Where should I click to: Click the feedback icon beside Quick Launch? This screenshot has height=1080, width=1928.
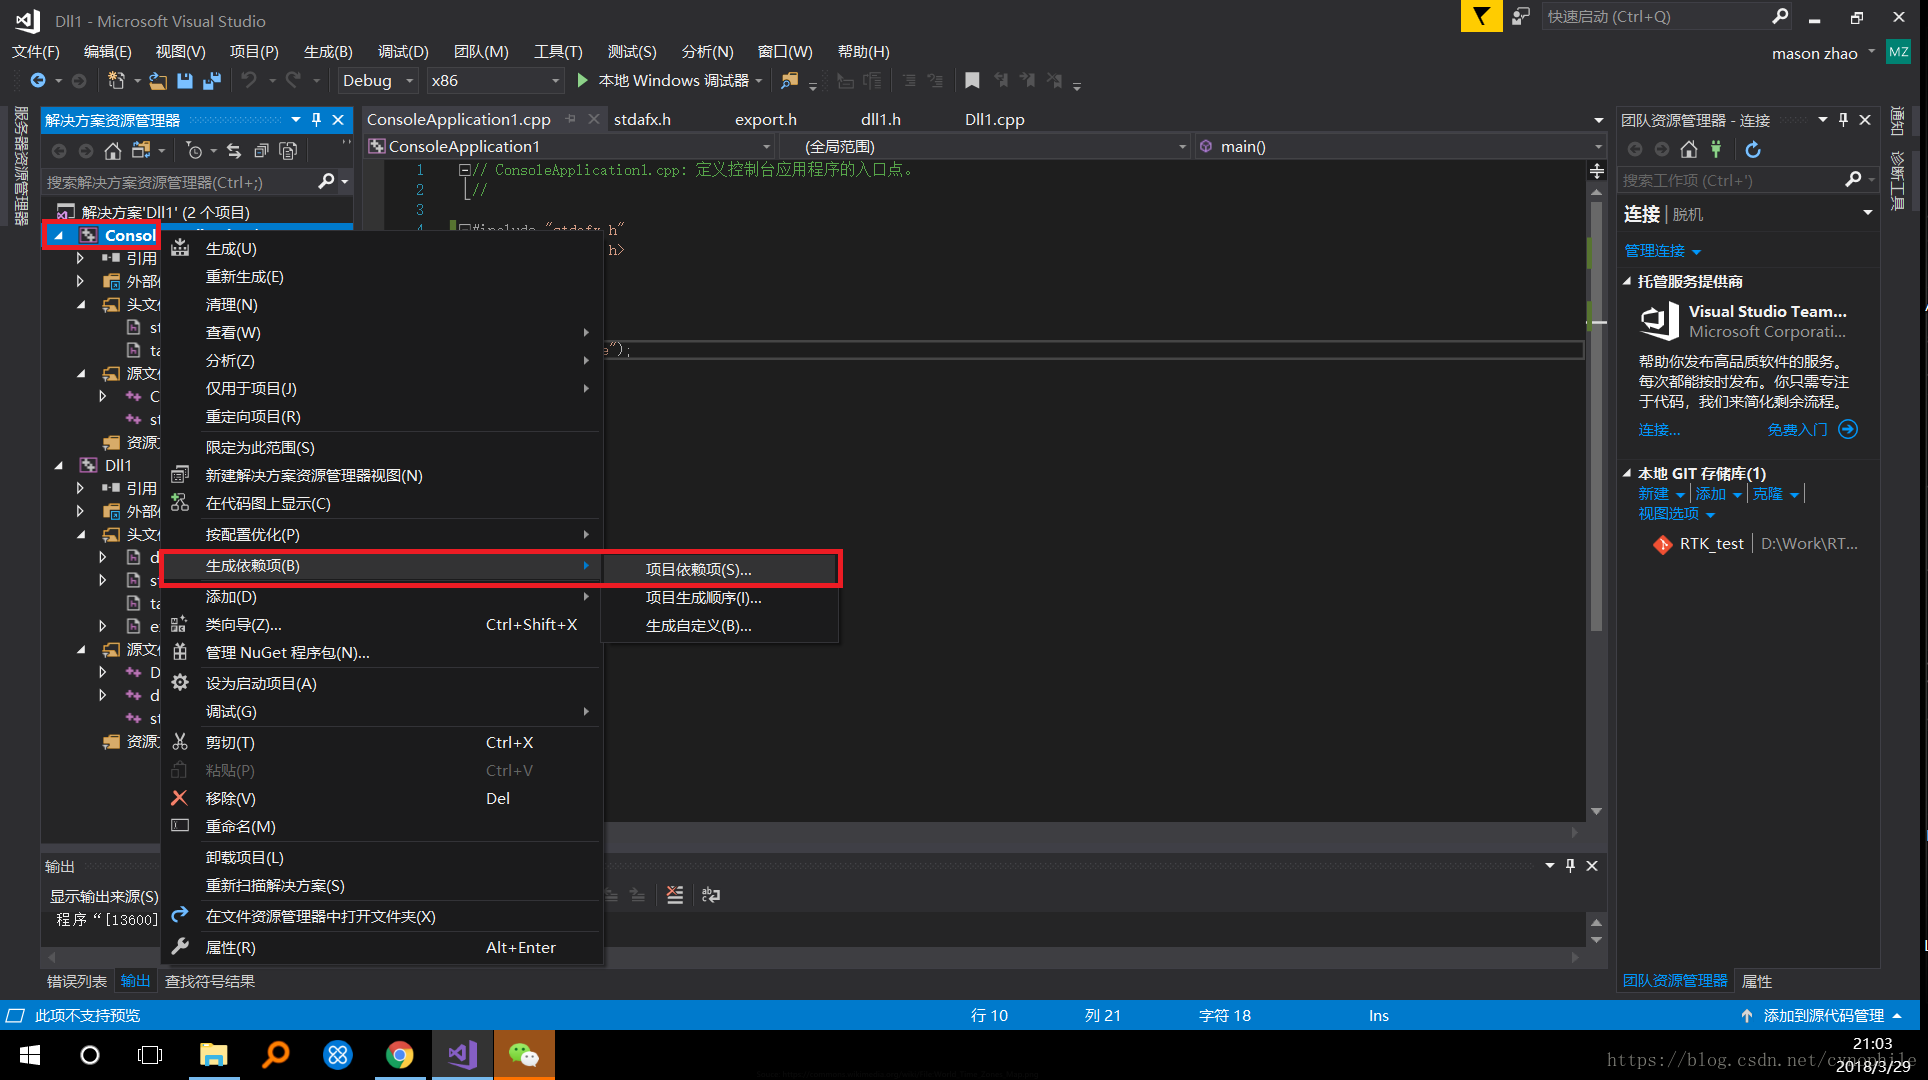point(1521,16)
